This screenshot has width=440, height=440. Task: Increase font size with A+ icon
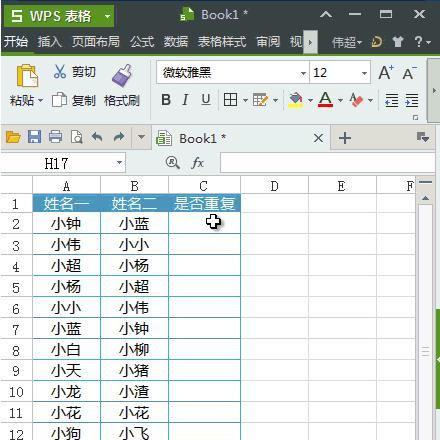tap(386, 72)
